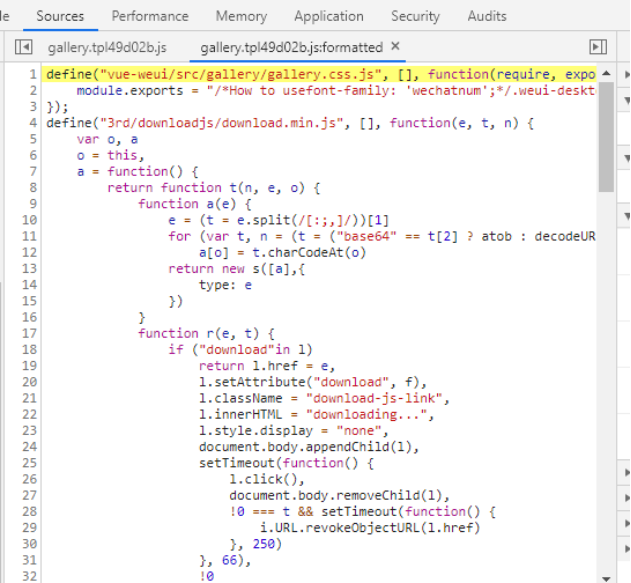
Task: Click "document.body.removeChild(l),"
Action: pos(340,495)
